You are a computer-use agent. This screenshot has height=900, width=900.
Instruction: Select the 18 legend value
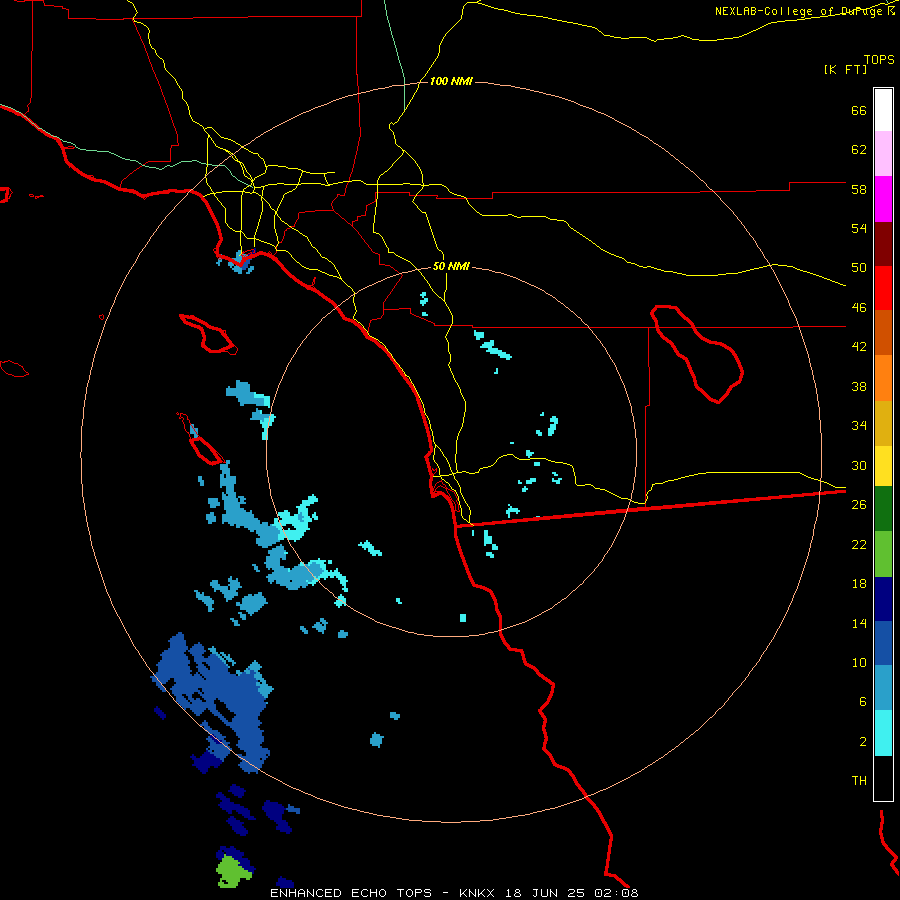pyautogui.click(x=859, y=584)
